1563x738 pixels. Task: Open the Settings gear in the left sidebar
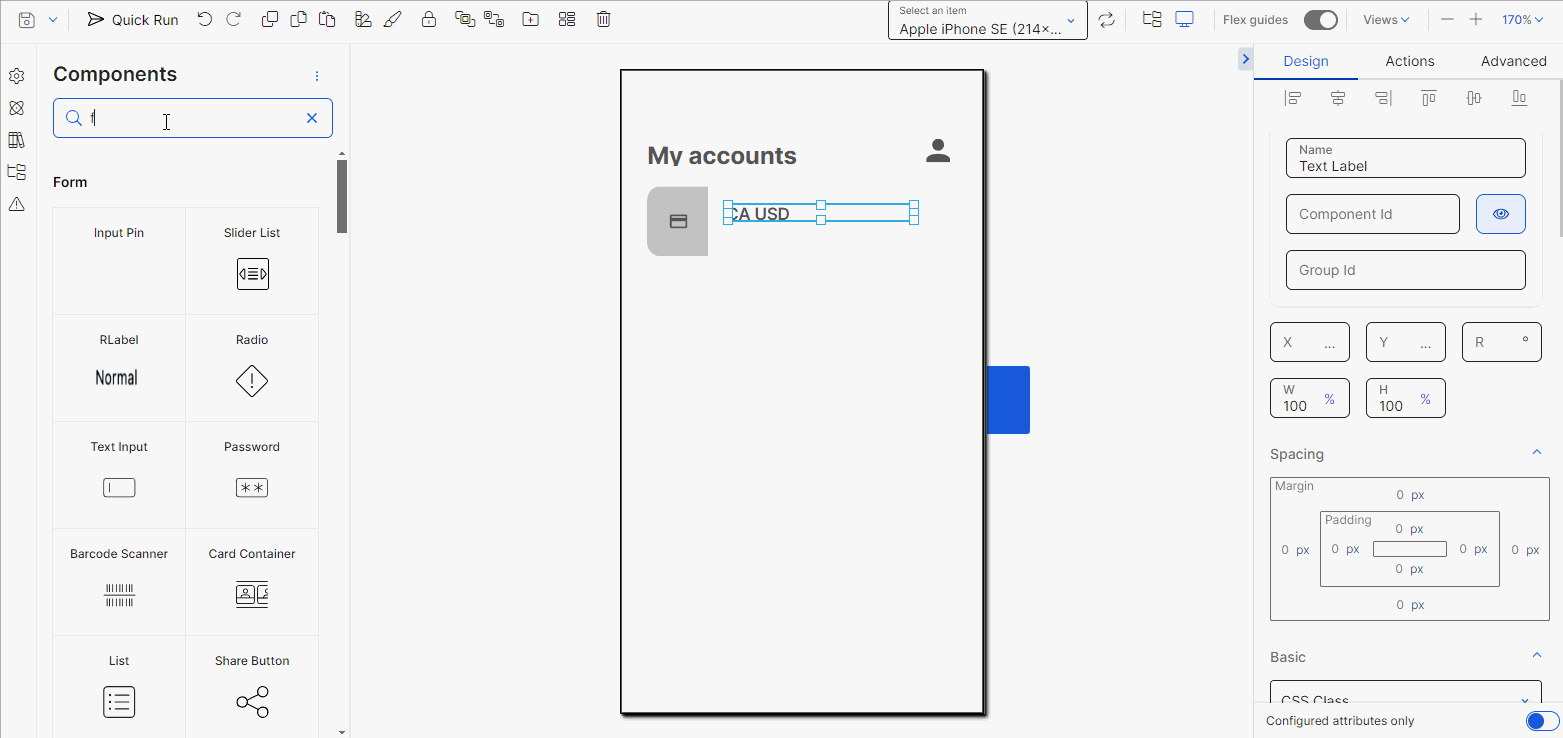tap(16, 75)
